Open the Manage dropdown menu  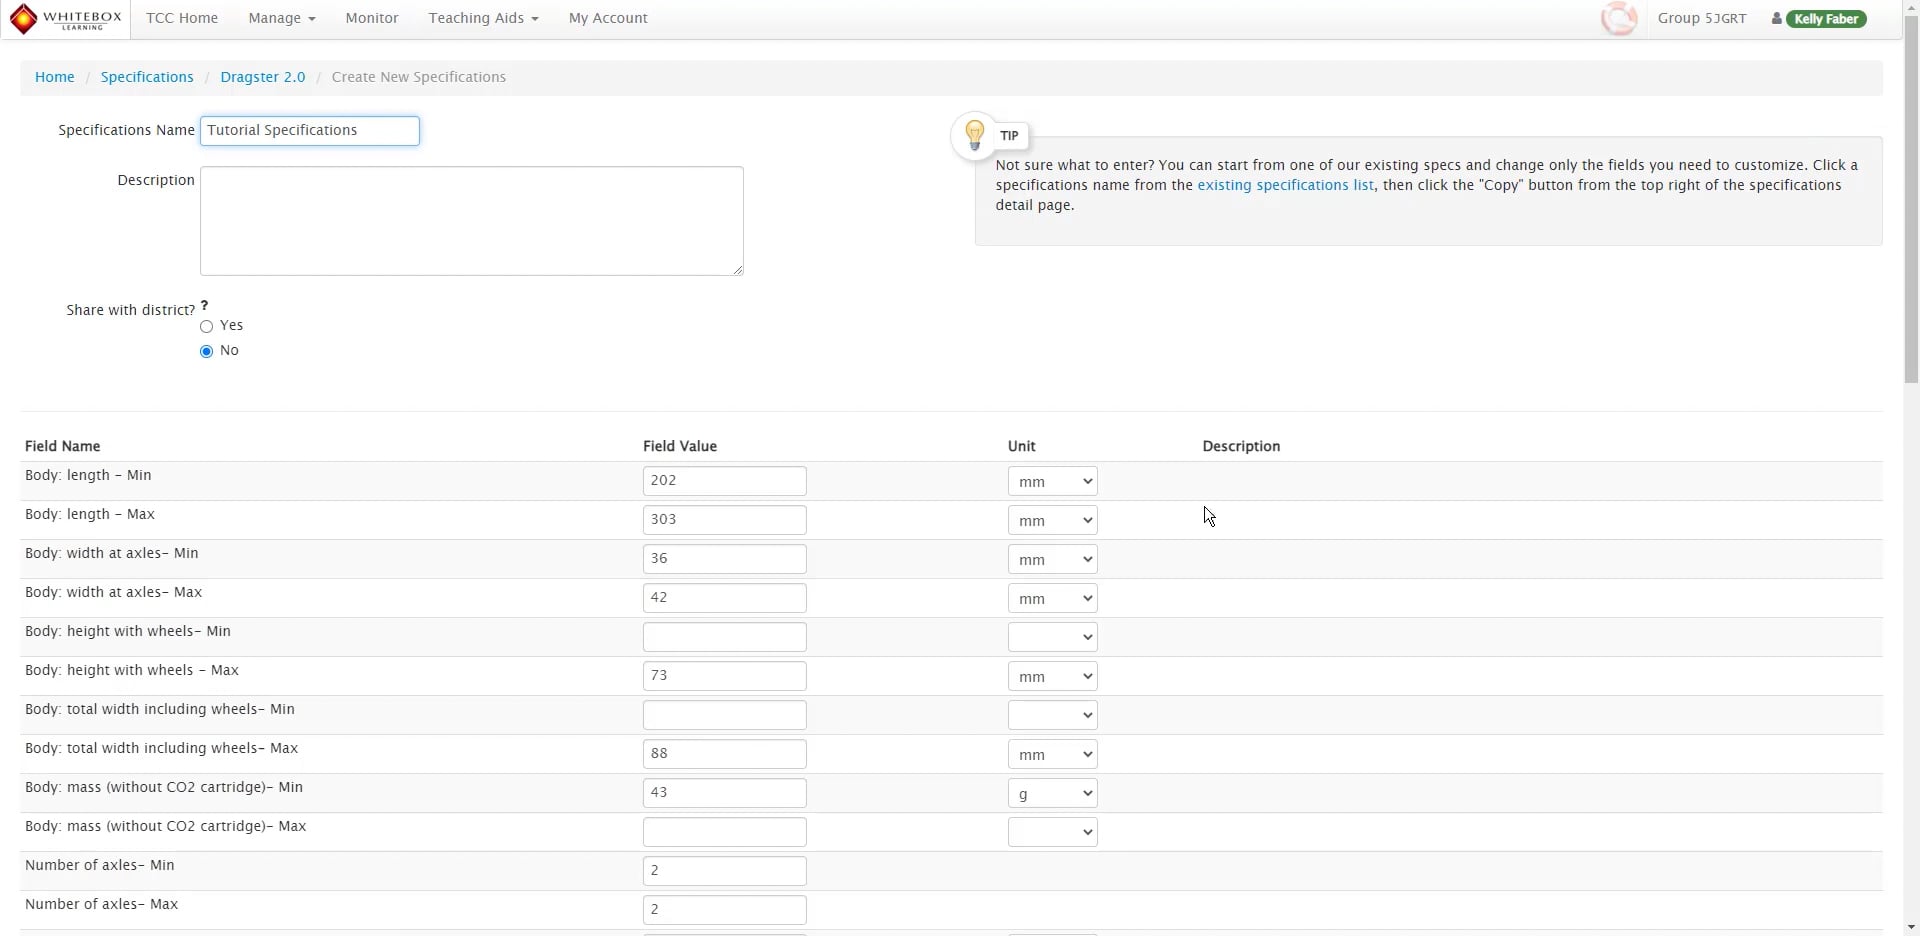coord(281,18)
